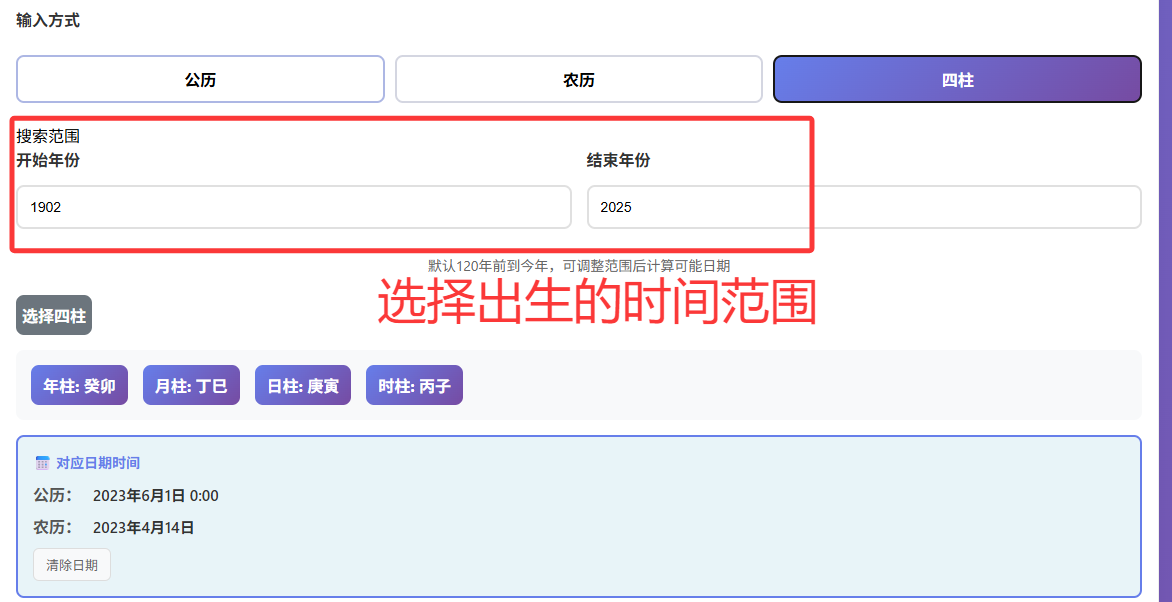The width and height of the screenshot is (1172, 602).
Task: Click the 搜索范围 section label
Action: 48,136
